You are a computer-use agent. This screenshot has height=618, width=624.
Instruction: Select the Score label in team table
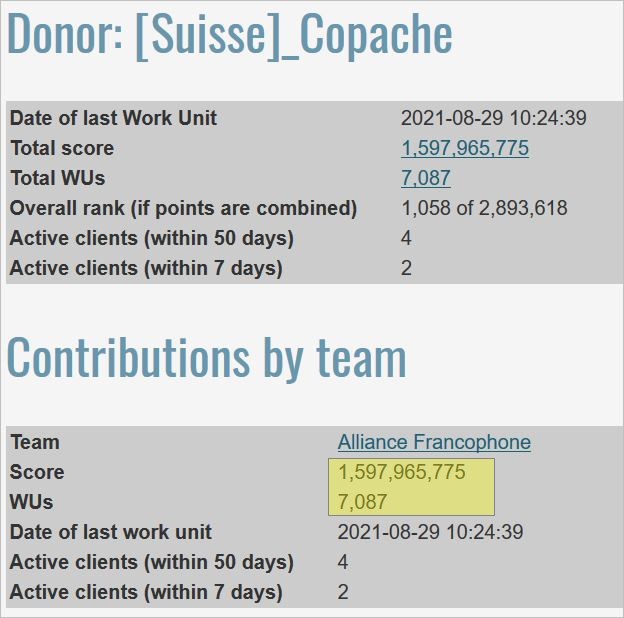click(37, 472)
